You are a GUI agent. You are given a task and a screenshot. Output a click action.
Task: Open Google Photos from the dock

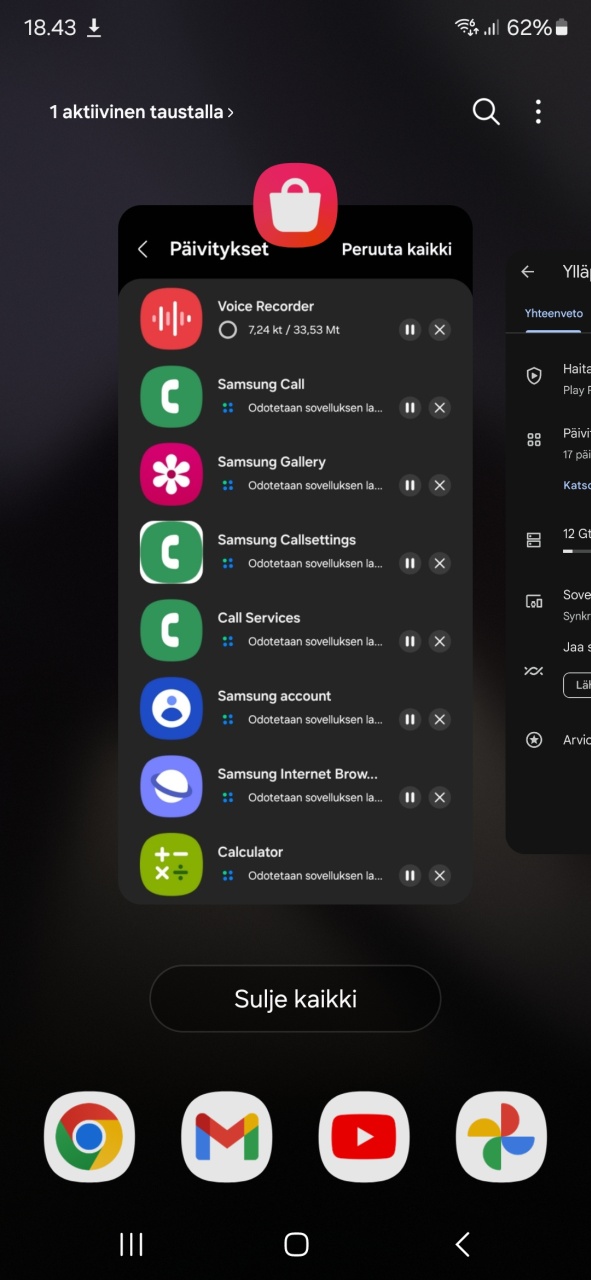(x=501, y=1137)
